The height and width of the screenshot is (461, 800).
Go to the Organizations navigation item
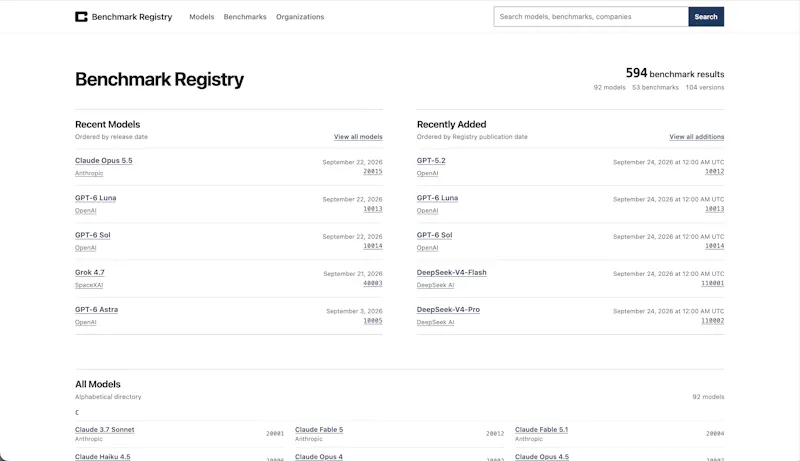click(x=300, y=17)
